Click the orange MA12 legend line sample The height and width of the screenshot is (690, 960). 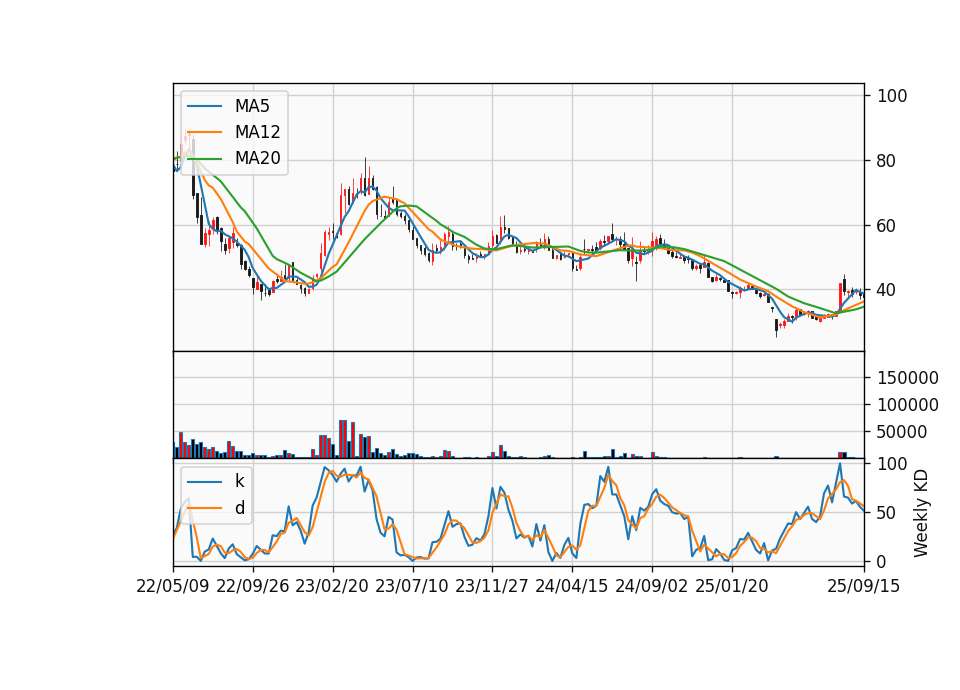click(204, 132)
